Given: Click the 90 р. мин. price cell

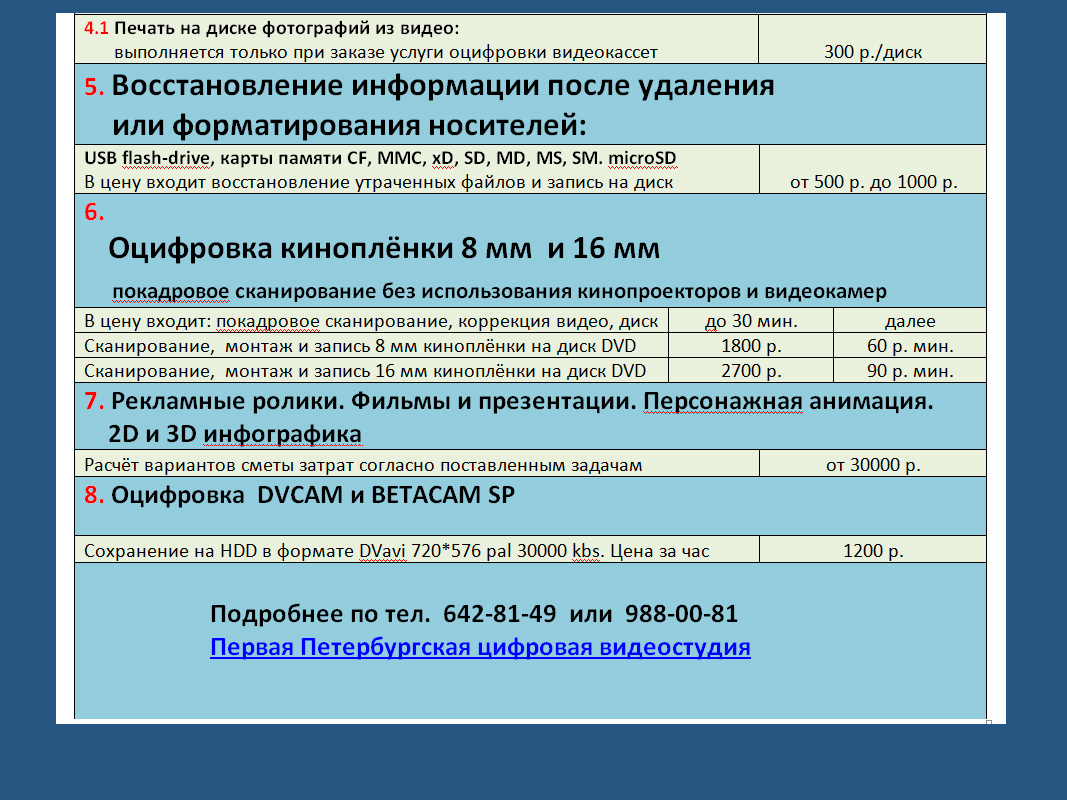Looking at the screenshot, I should (x=909, y=371).
